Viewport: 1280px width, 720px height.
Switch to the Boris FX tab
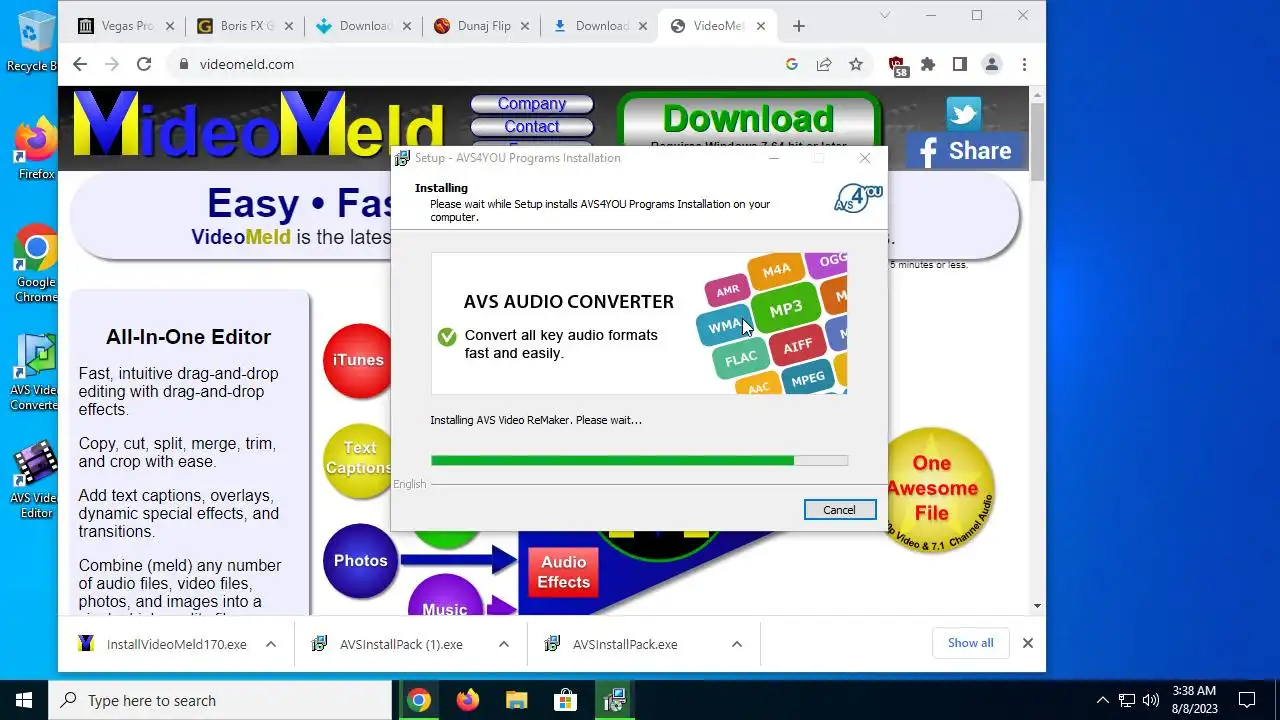tap(246, 26)
